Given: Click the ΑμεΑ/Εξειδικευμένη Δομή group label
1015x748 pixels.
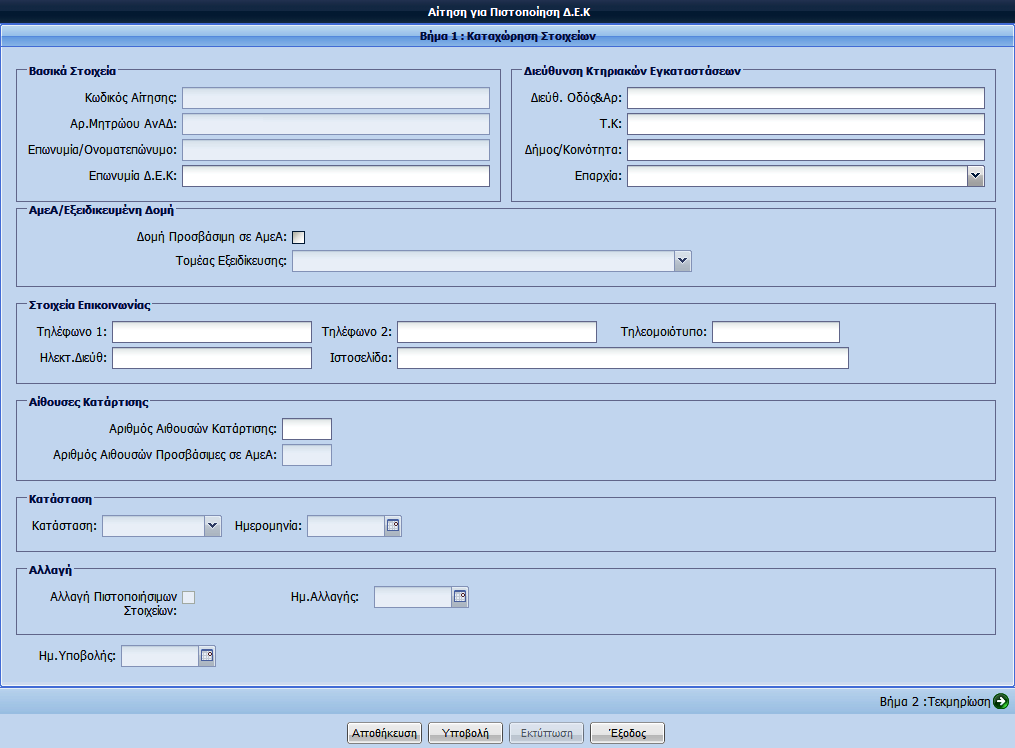Looking at the screenshot, I should (x=101, y=210).
